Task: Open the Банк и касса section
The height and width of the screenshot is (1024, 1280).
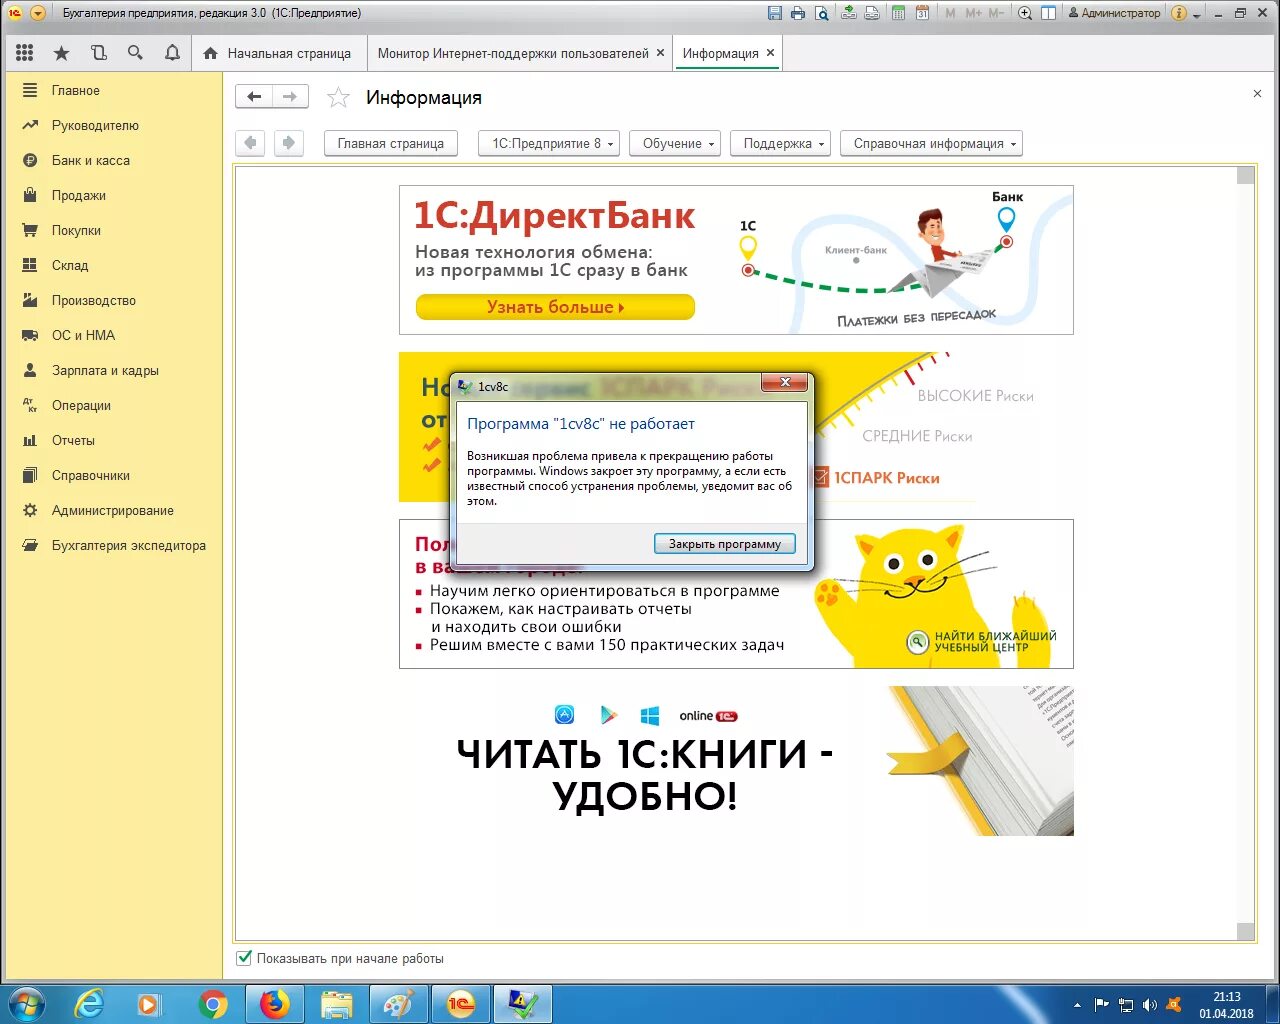Action: (x=91, y=160)
